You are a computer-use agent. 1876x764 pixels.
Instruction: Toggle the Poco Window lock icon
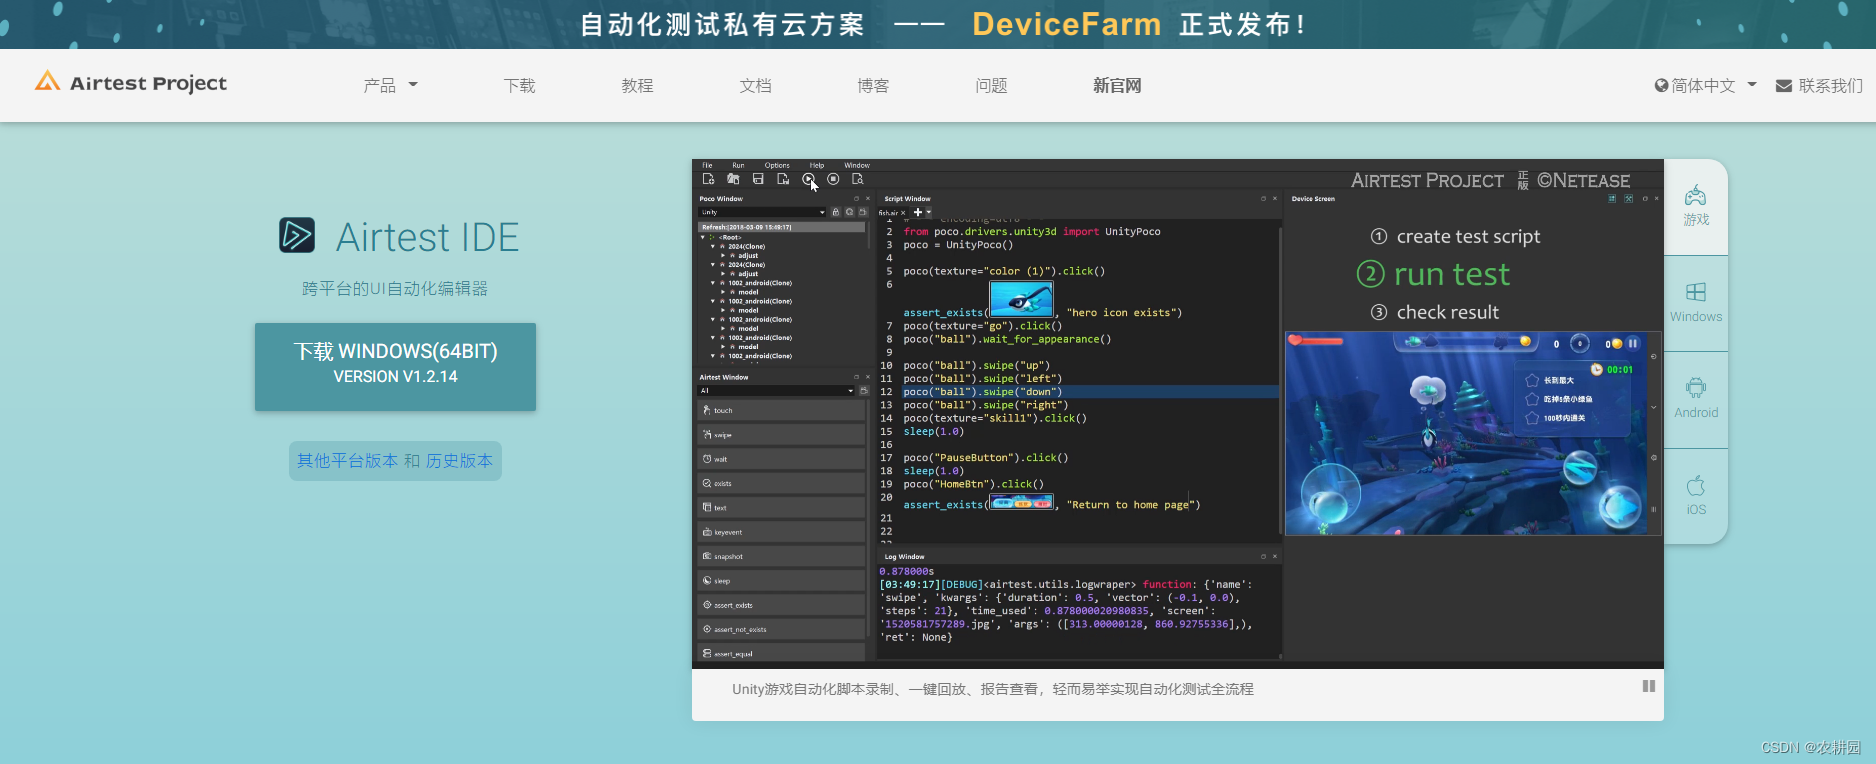click(836, 212)
